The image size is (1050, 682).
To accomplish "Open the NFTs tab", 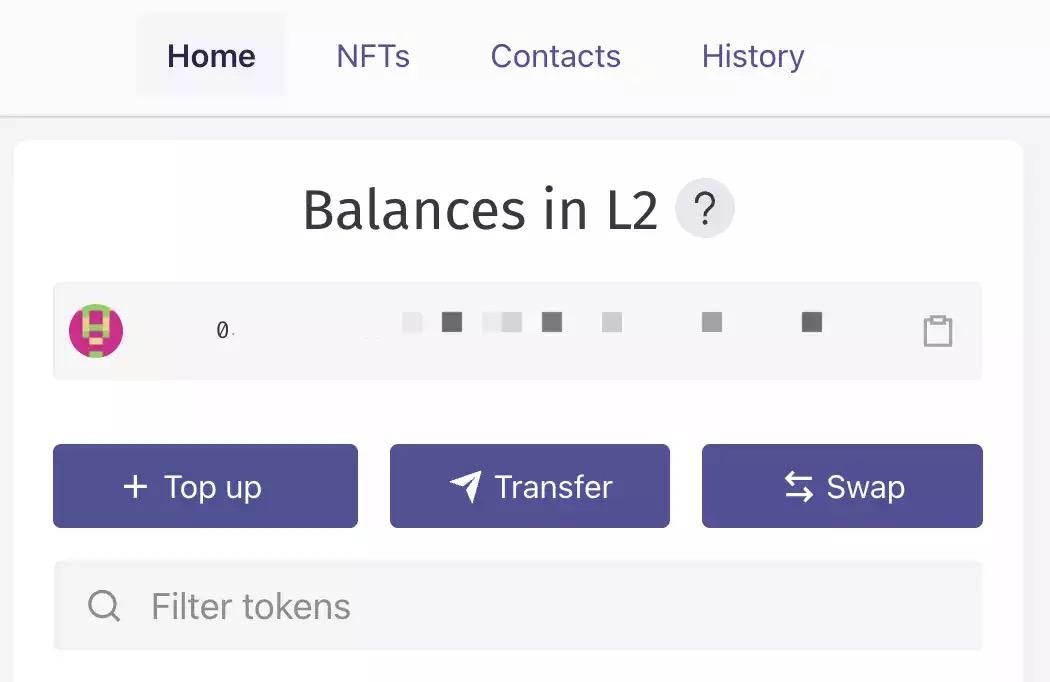I will [373, 56].
